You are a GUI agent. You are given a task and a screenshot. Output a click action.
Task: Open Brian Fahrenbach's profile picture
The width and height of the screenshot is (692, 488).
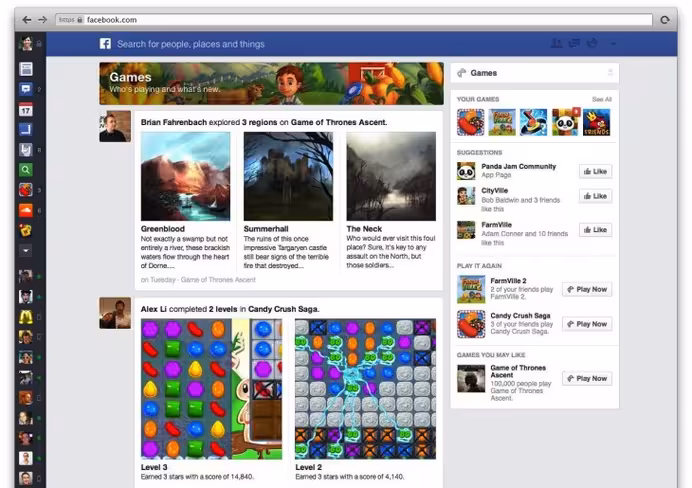pyautogui.click(x=115, y=126)
